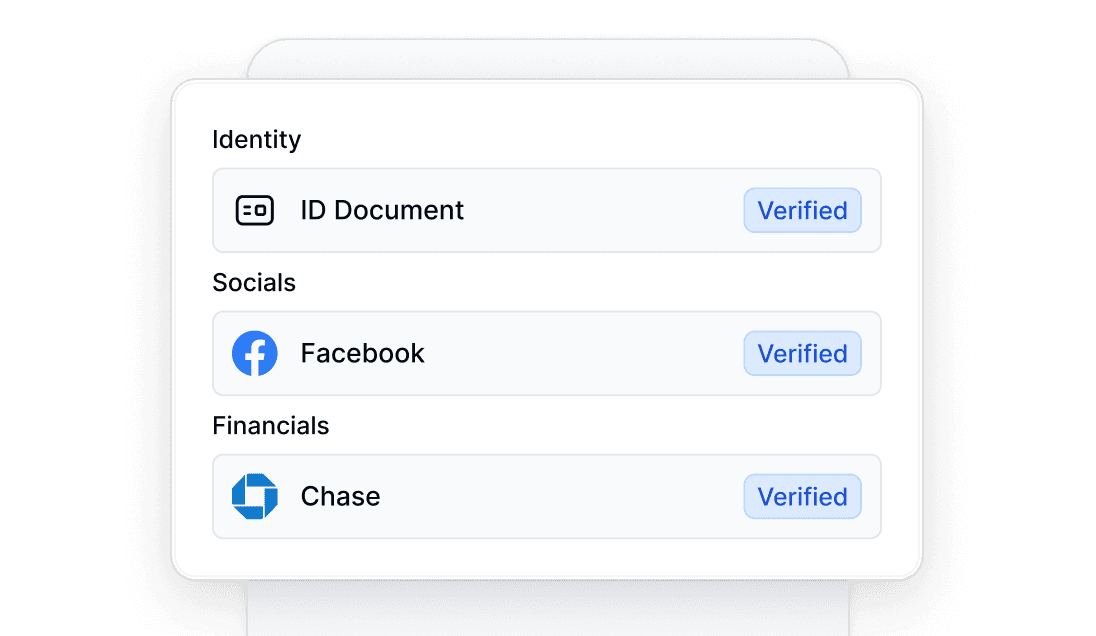This screenshot has width=1096, height=636.
Task: Click empty middle space in ID Document row
Action: tap(600, 210)
